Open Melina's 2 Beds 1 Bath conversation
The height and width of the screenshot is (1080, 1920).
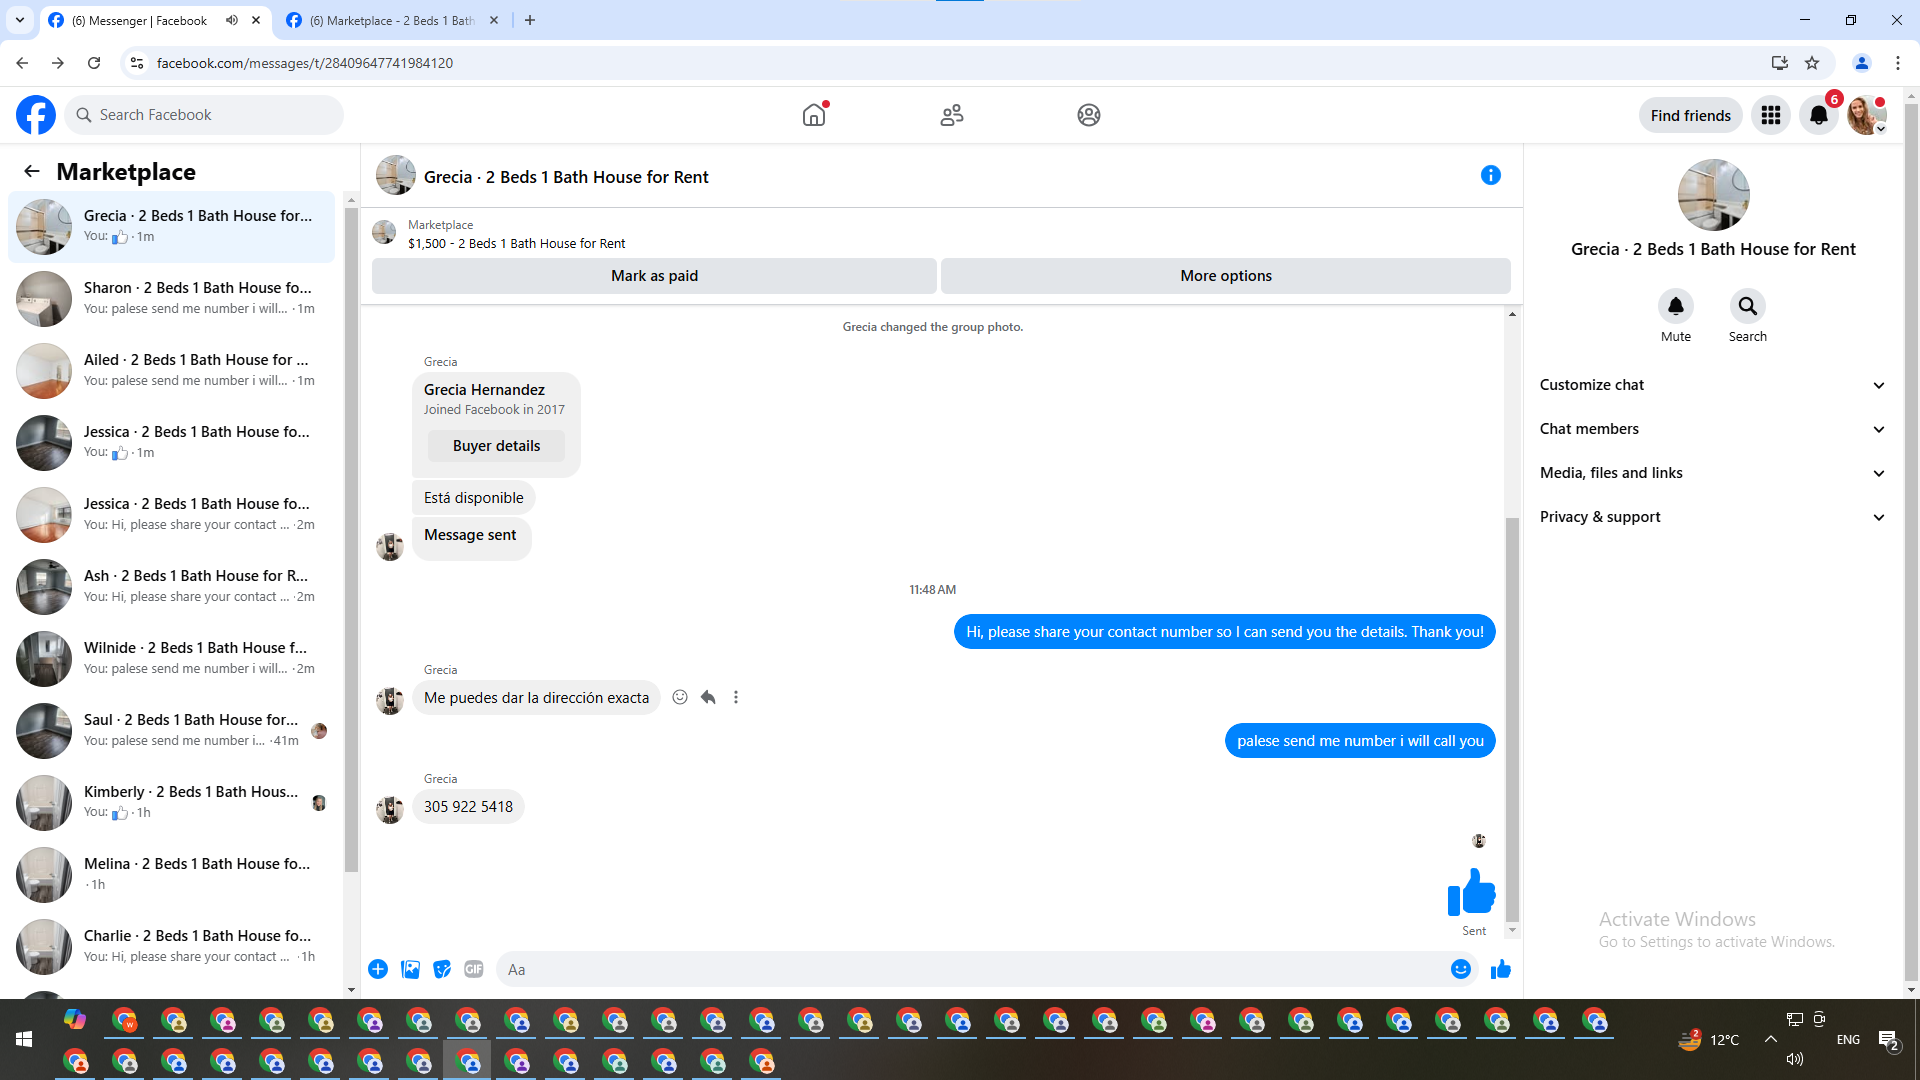click(x=172, y=874)
